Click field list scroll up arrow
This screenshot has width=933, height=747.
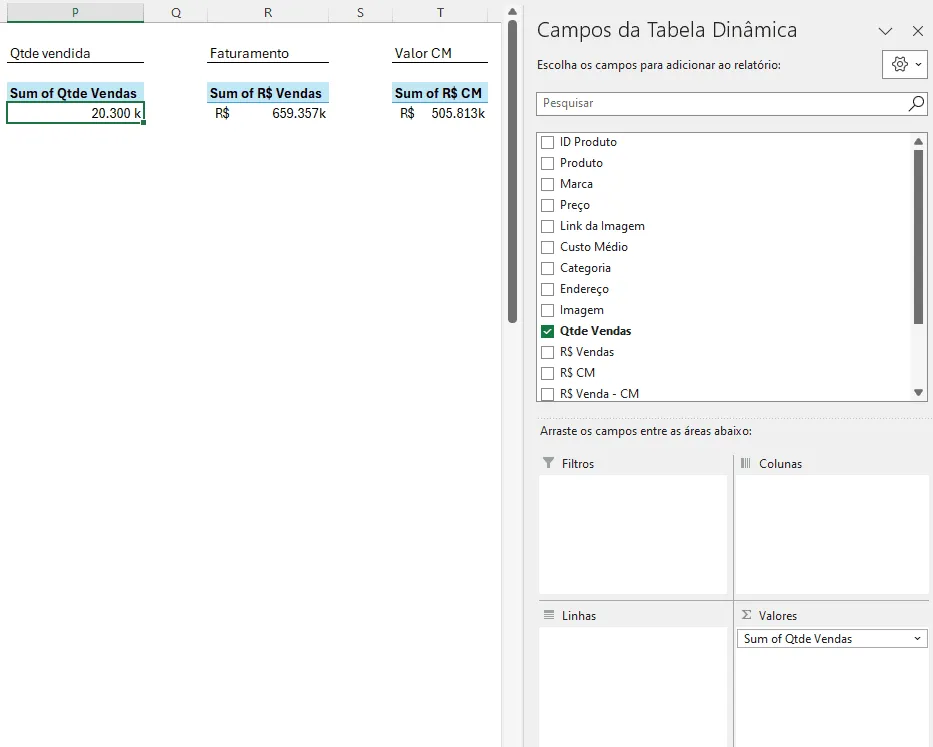click(918, 142)
